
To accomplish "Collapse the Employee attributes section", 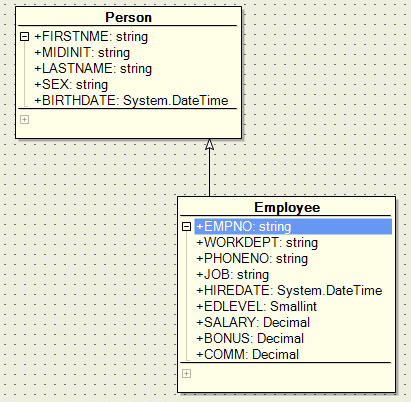I will [x=186, y=227].
